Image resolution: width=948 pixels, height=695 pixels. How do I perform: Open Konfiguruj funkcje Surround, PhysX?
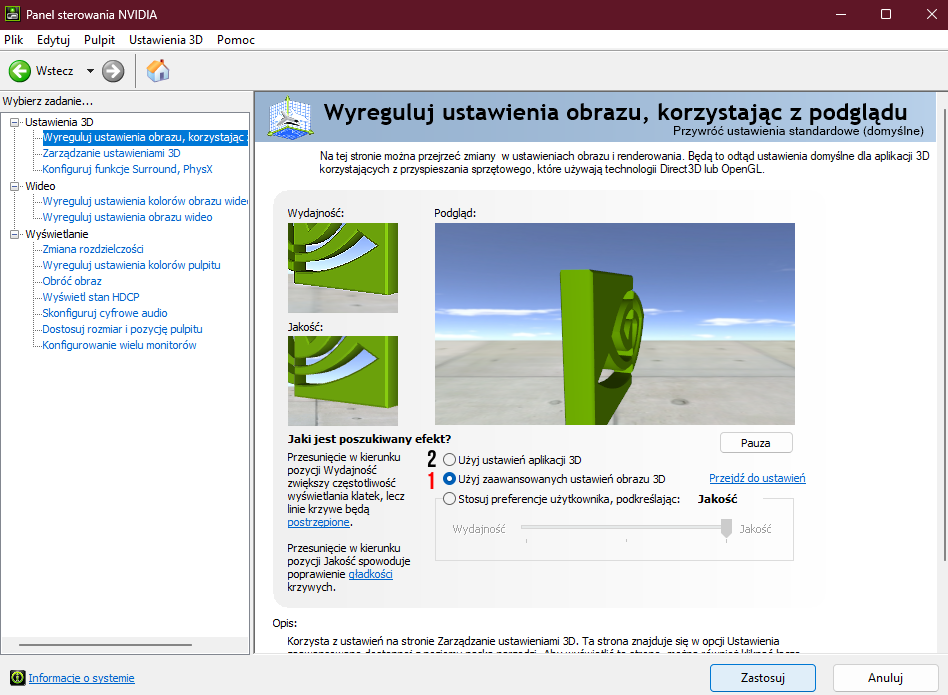point(128,169)
